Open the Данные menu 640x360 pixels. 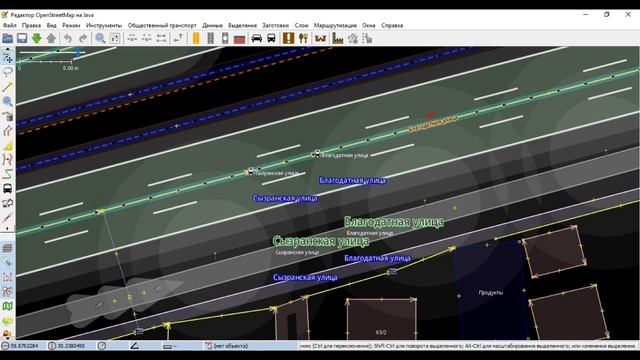(x=212, y=25)
